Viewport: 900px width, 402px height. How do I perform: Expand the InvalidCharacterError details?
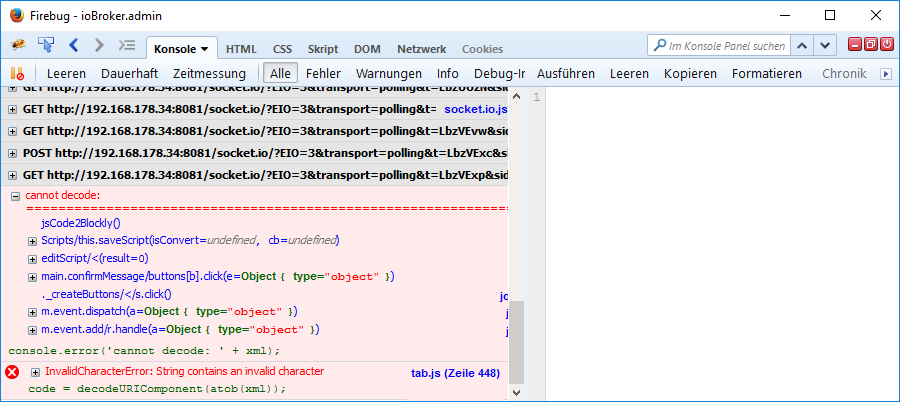36,372
